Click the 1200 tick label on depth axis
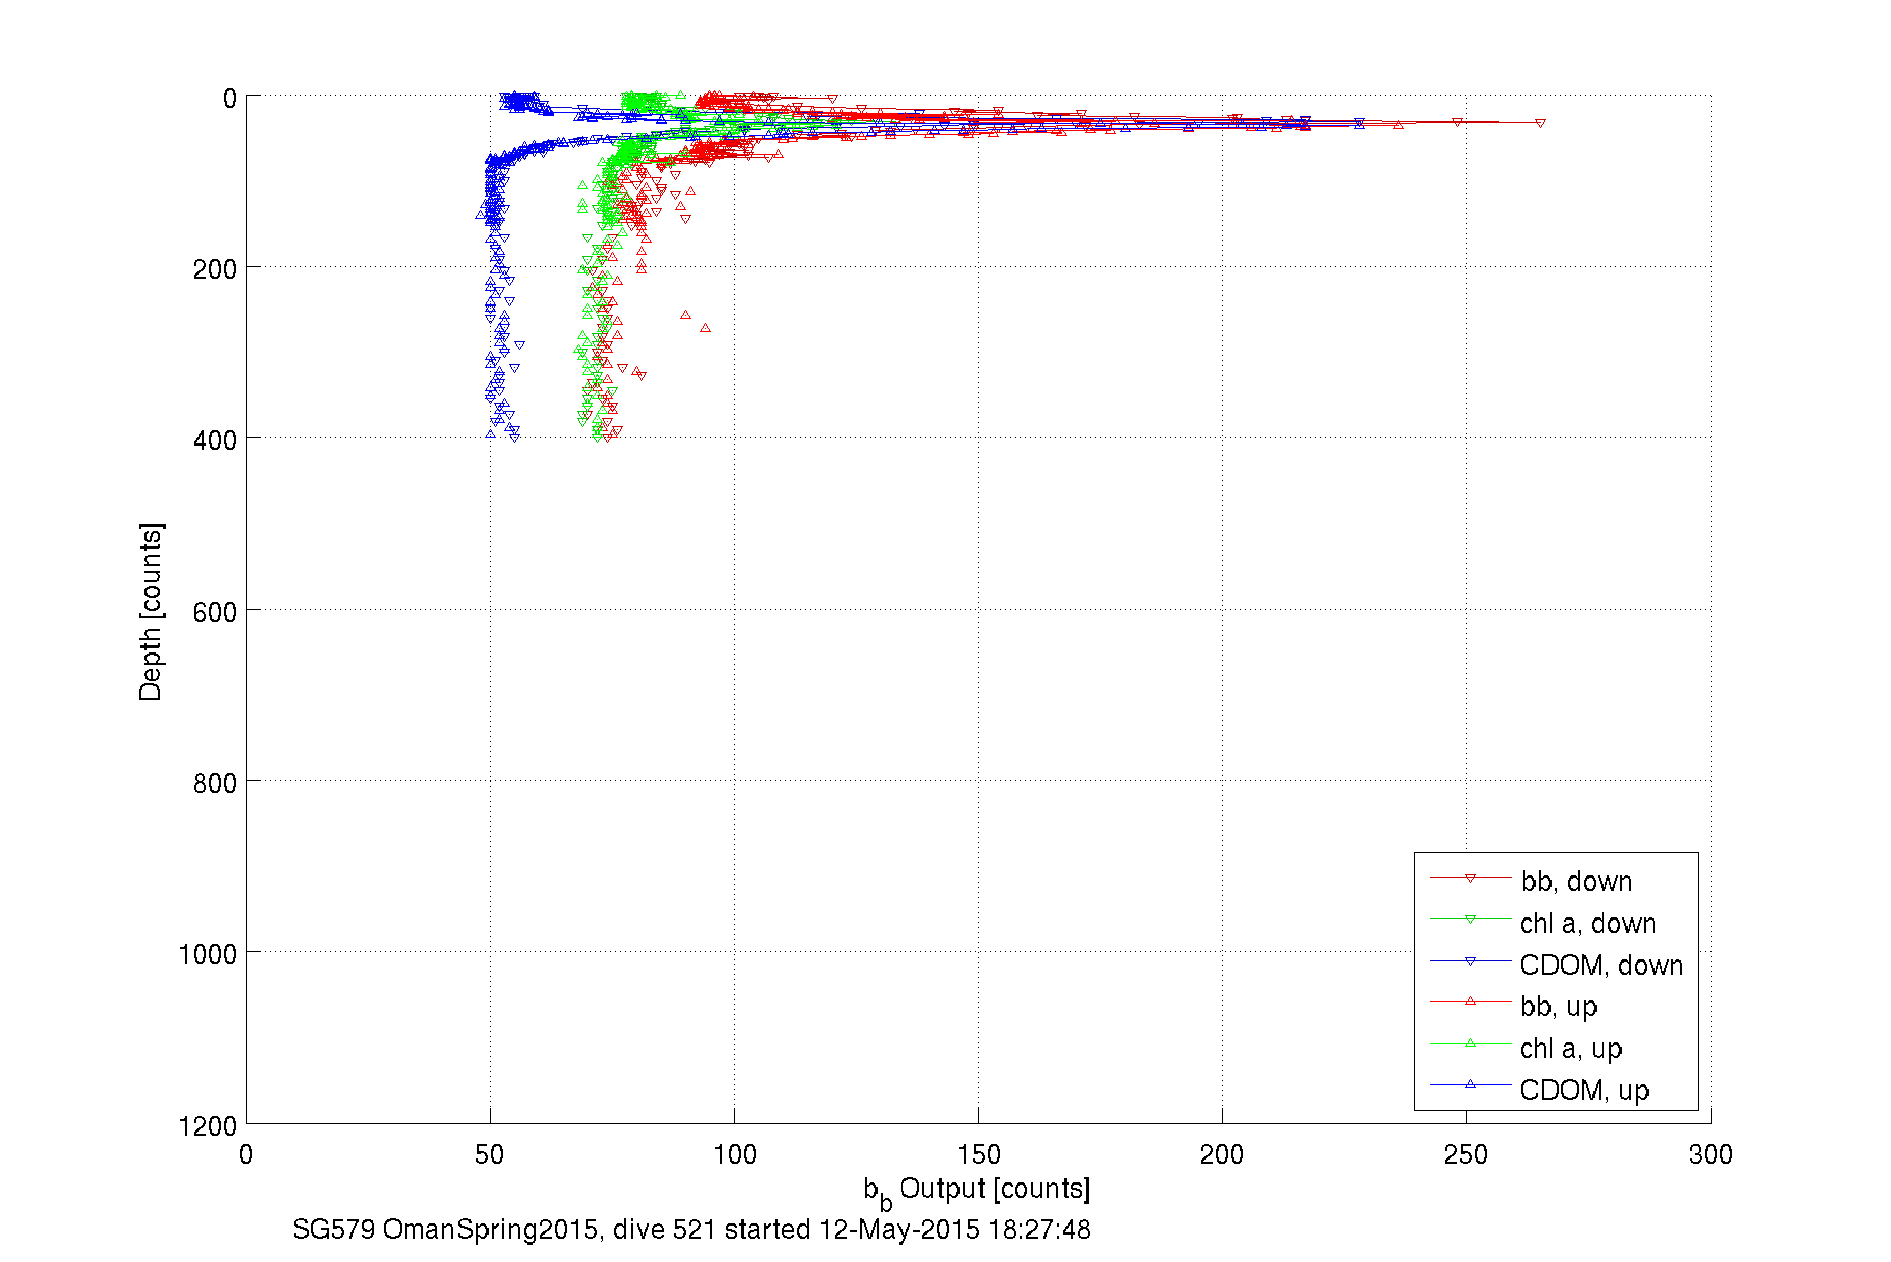This screenshot has height=1262, width=1891. (x=207, y=1126)
